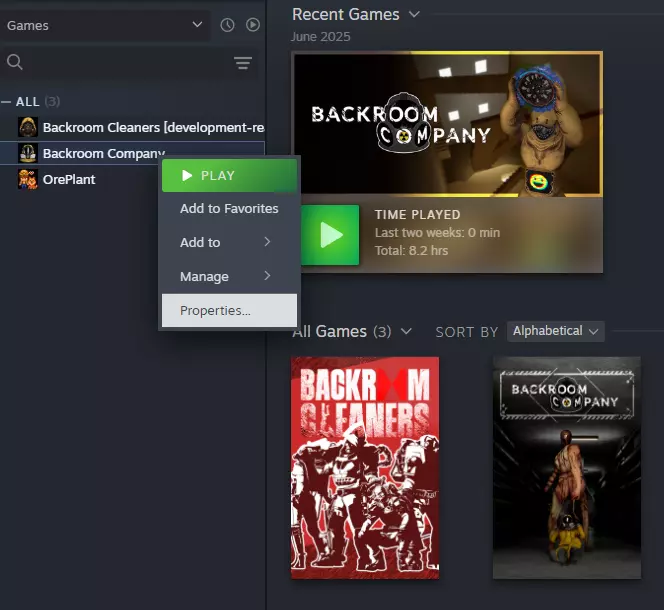Image resolution: width=664 pixels, height=610 pixels.
Task: Open the Backroom Cleaners cover art
Action: pos(365,468)
